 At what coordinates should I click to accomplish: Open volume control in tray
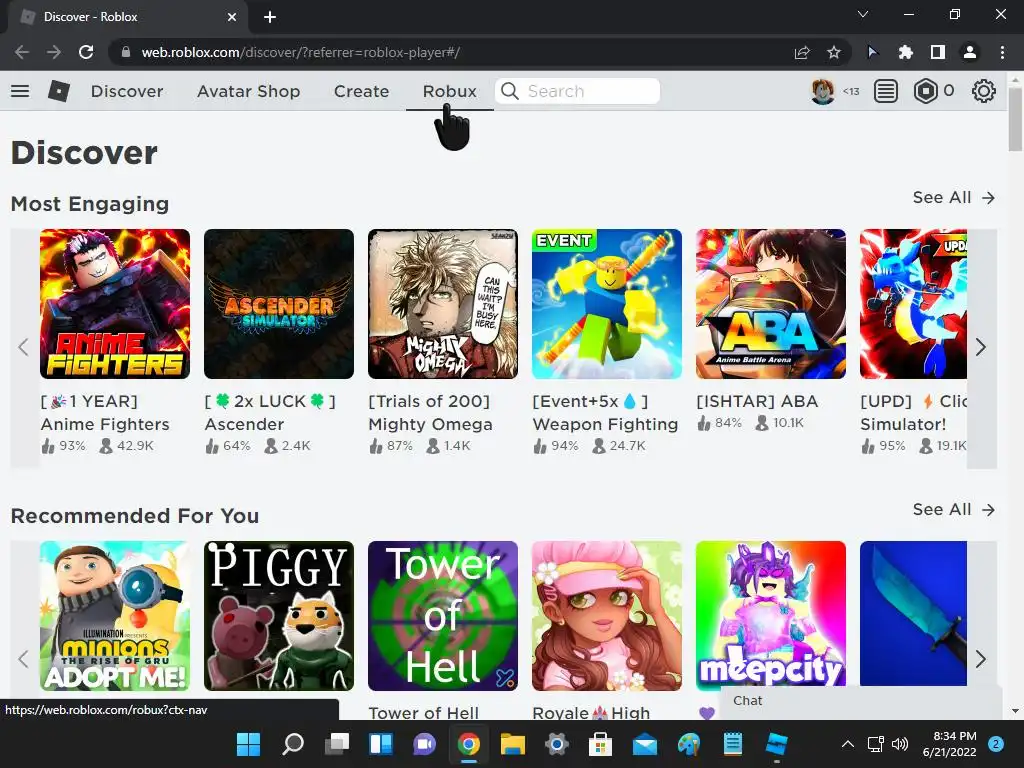click(900, 744)
